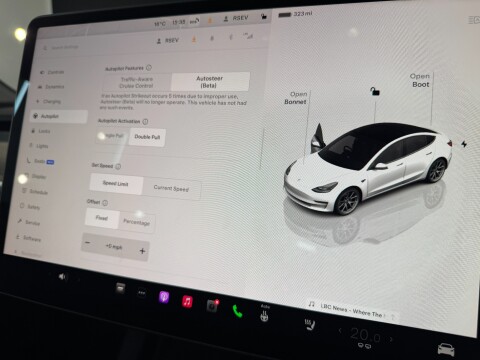
Task: Show Autopilot Features info tooltip
Action: point(149,68)
